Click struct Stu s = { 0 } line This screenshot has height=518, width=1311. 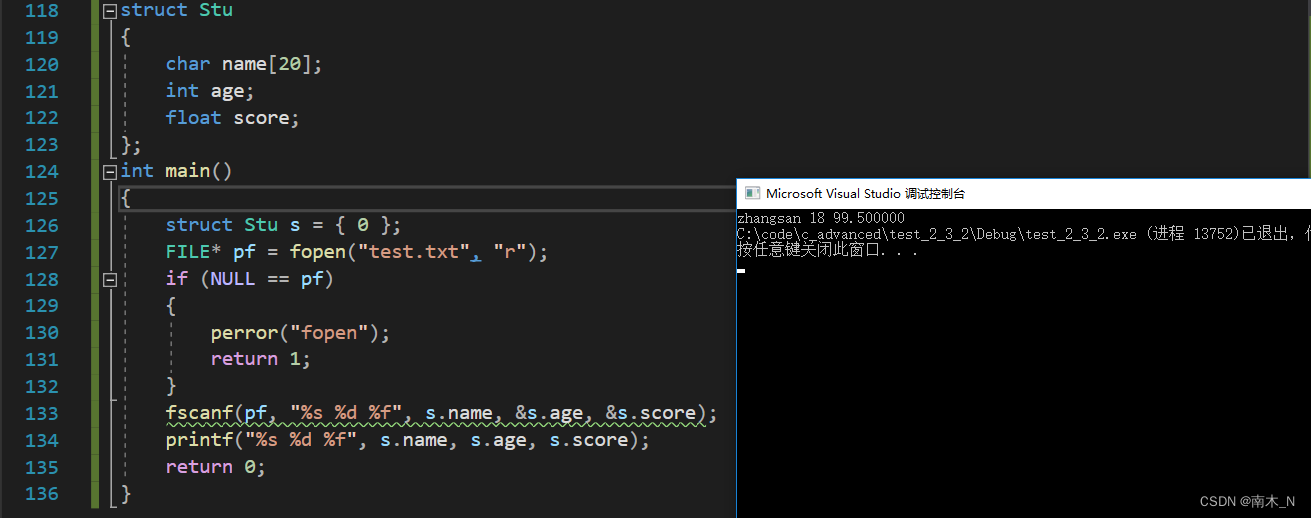(283, 225)
